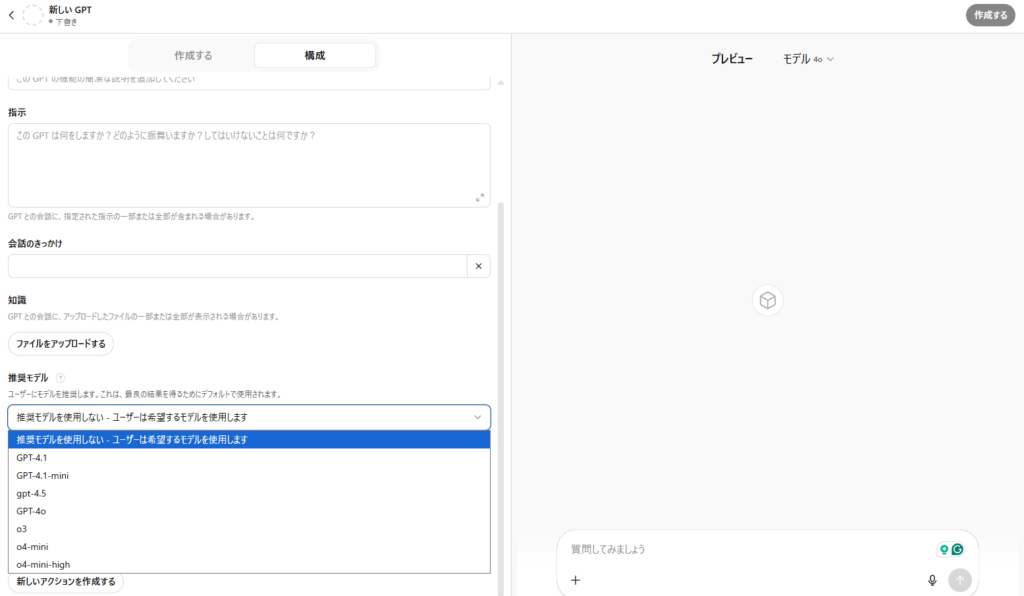Show help for the recommended model
The width and height of the screenshot is (1024, 596).
point(61,378)
